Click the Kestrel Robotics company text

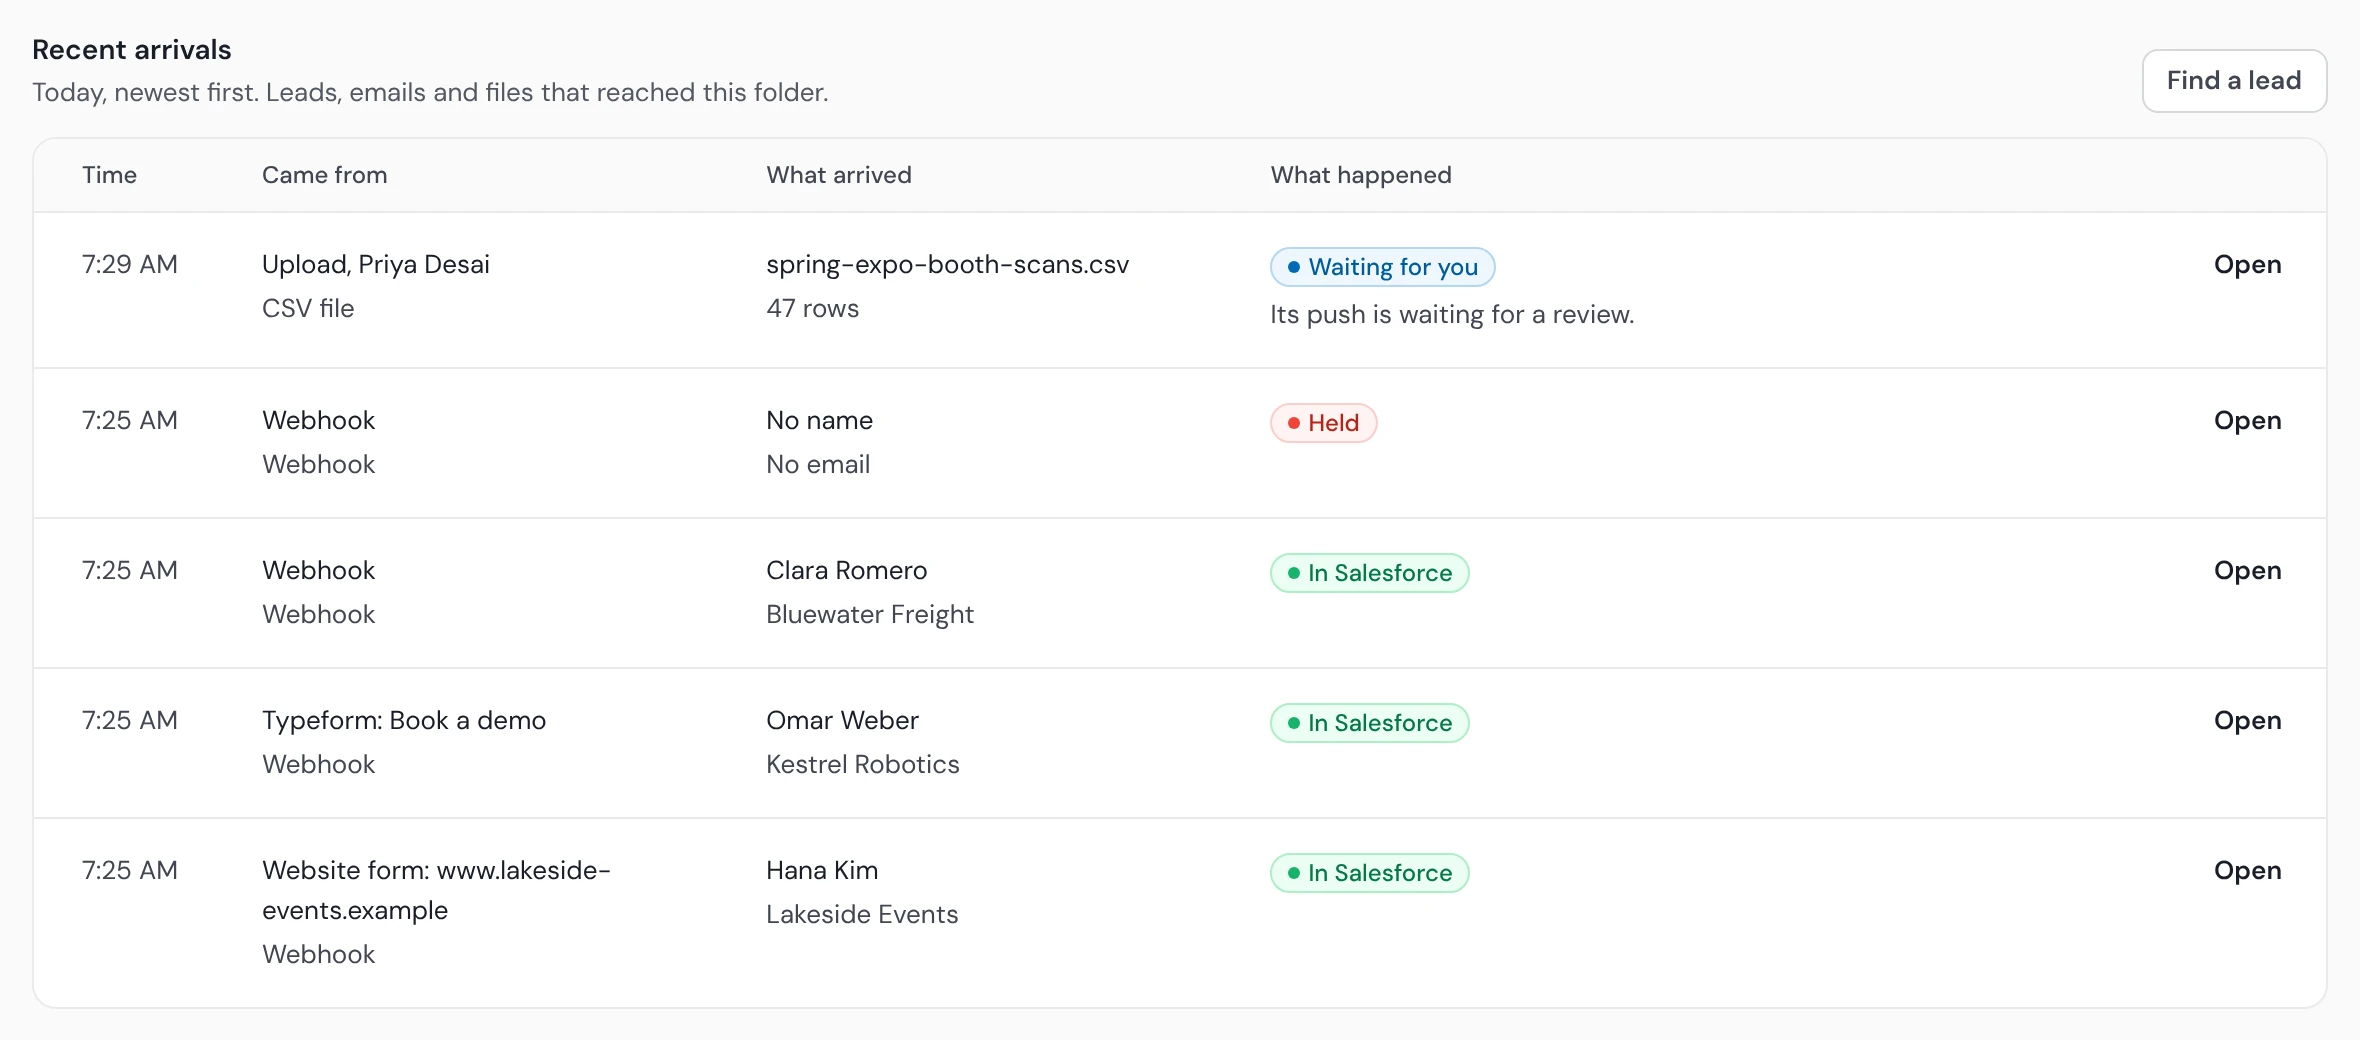tap(862, 765)
